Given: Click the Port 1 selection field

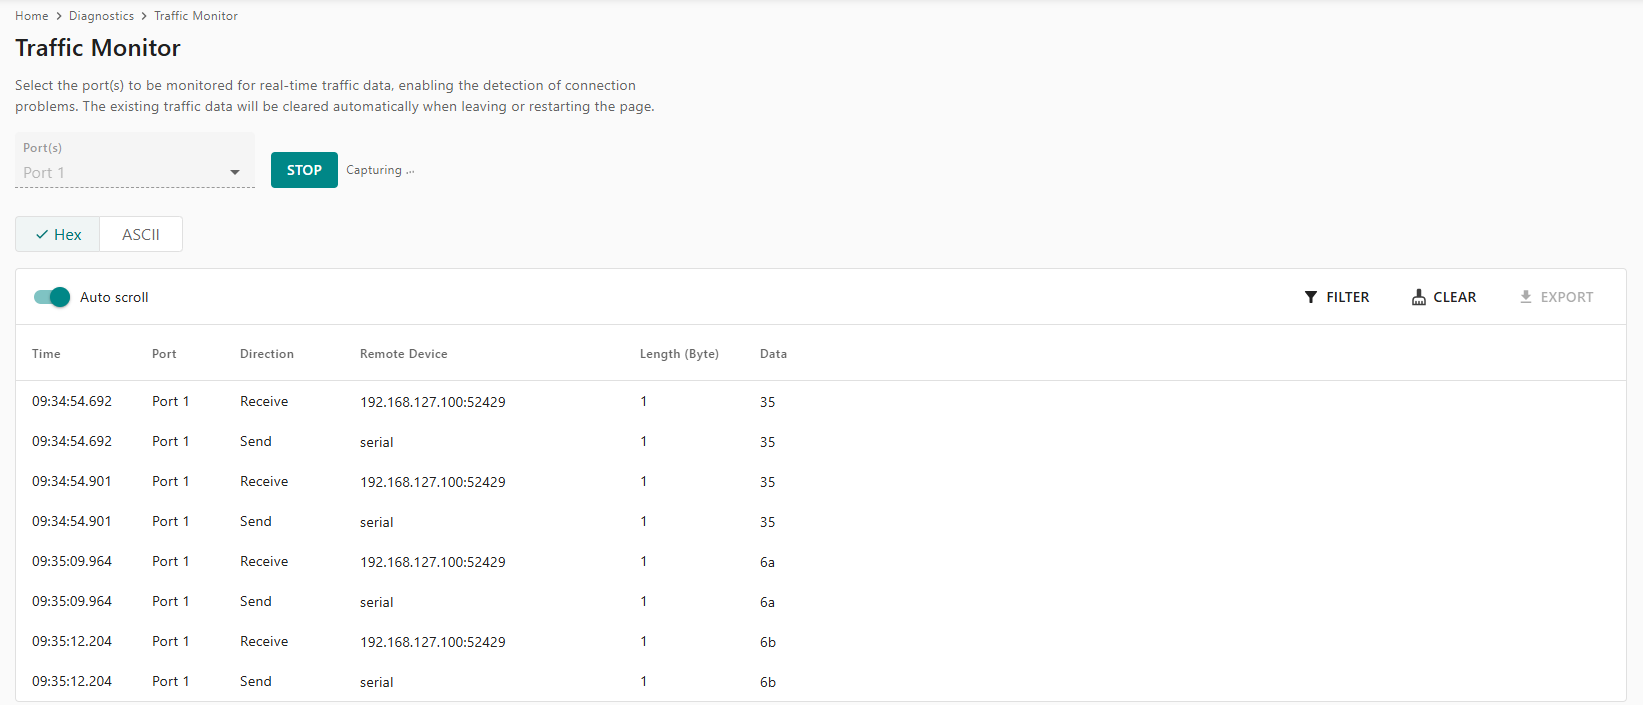Looking at the screenshot, I should point(120,173).
